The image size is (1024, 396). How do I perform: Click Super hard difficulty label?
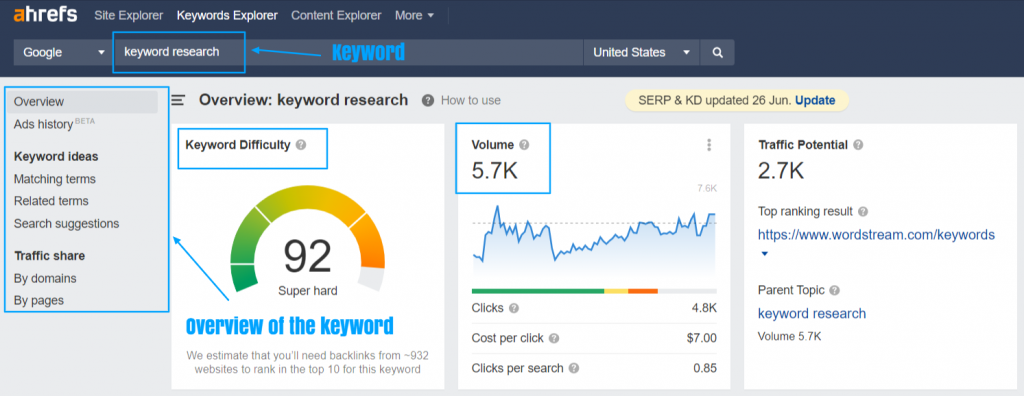click(x=308, y=291)
